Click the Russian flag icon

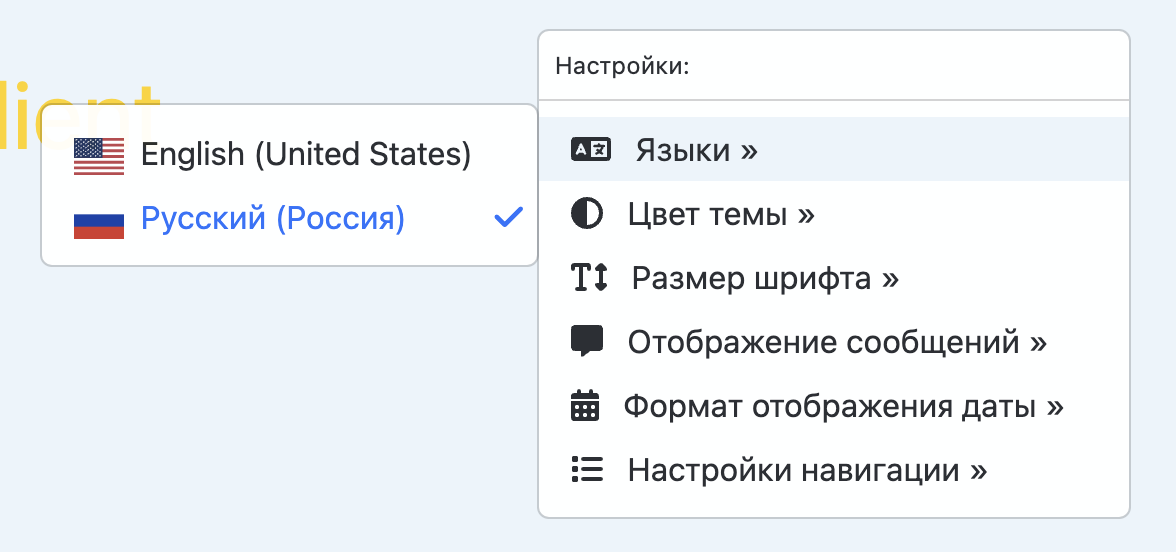tap(99, 220)
